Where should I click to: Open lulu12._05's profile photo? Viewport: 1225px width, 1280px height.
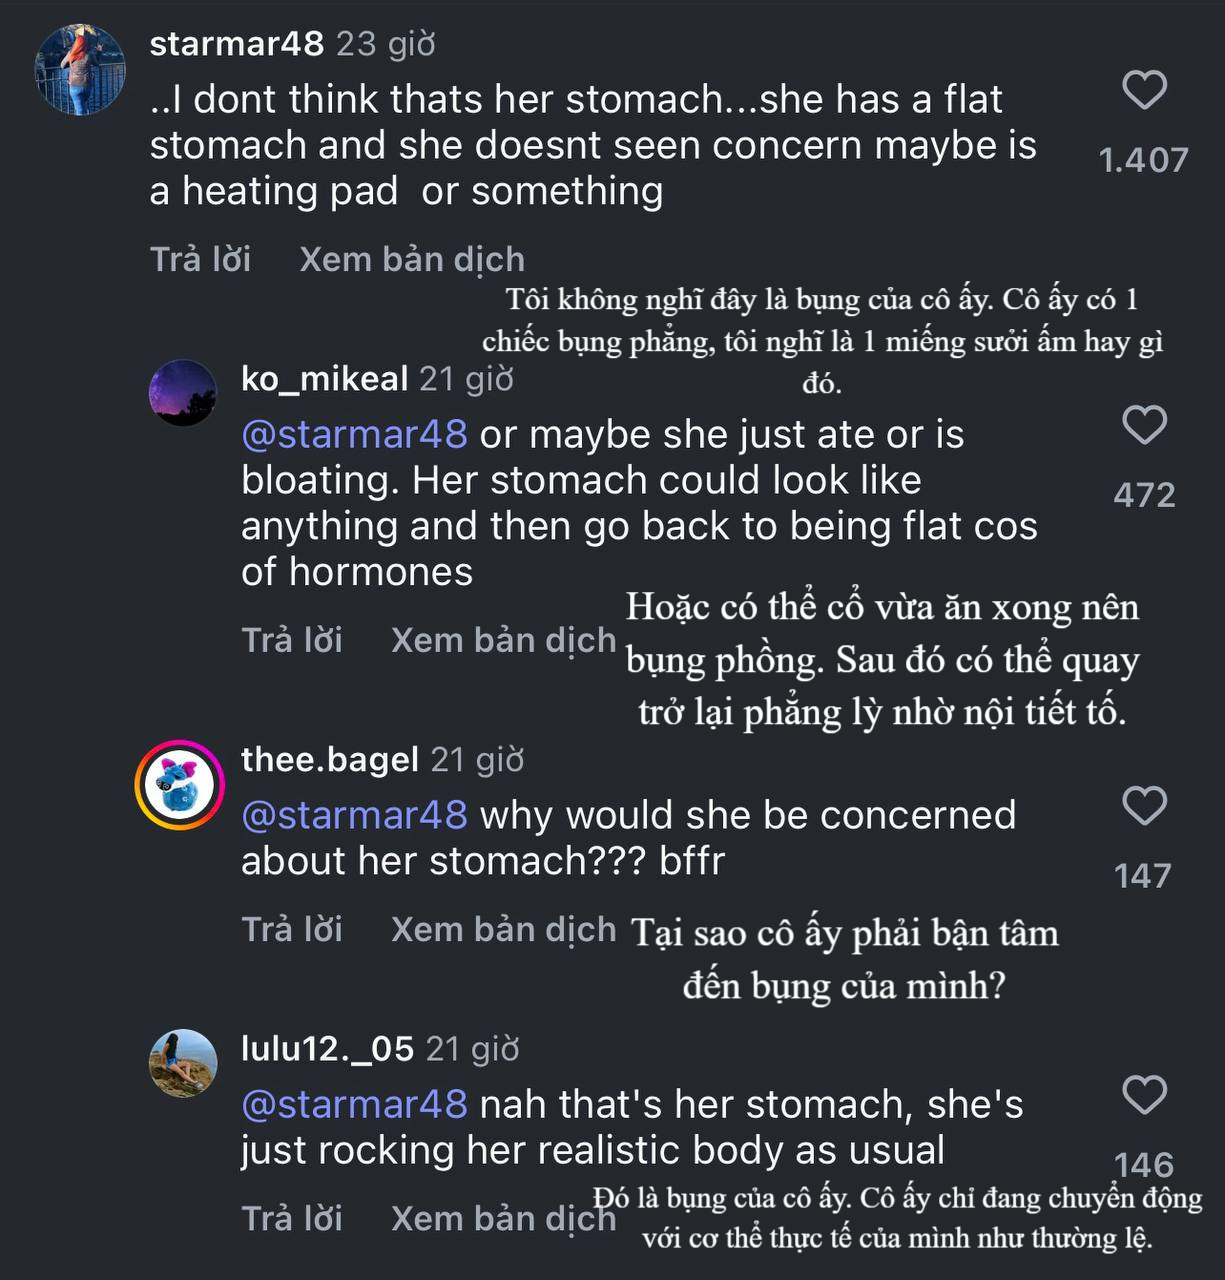tap(183, 1063)
